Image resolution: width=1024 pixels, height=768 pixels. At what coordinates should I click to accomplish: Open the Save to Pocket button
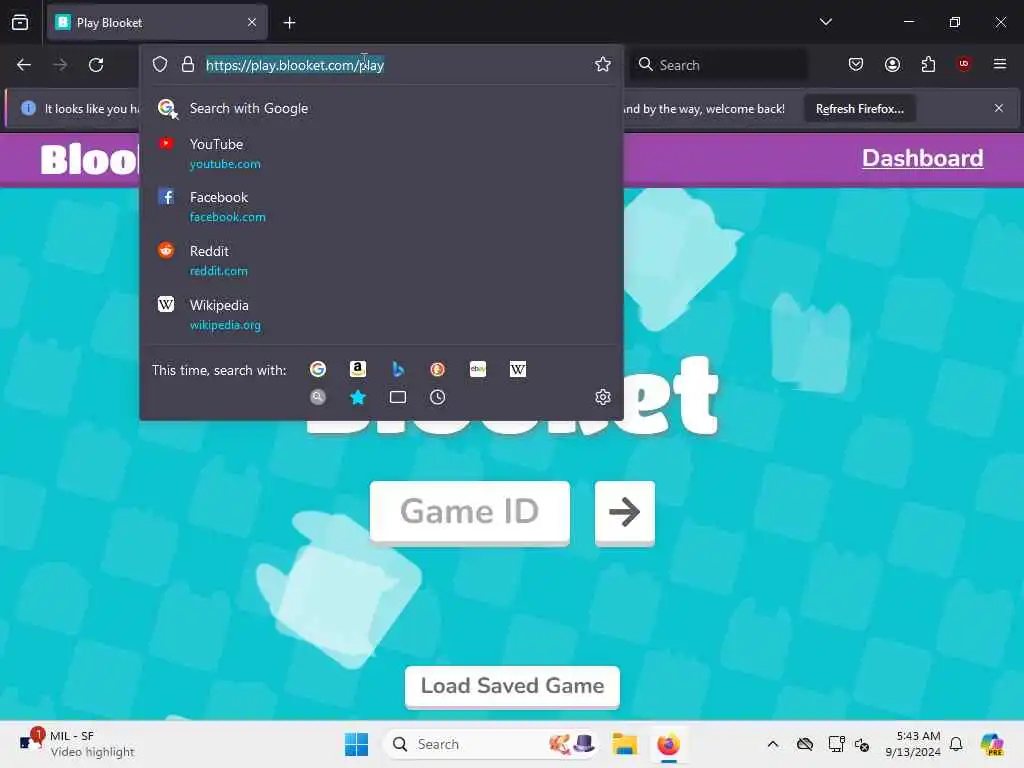(856, 64)
